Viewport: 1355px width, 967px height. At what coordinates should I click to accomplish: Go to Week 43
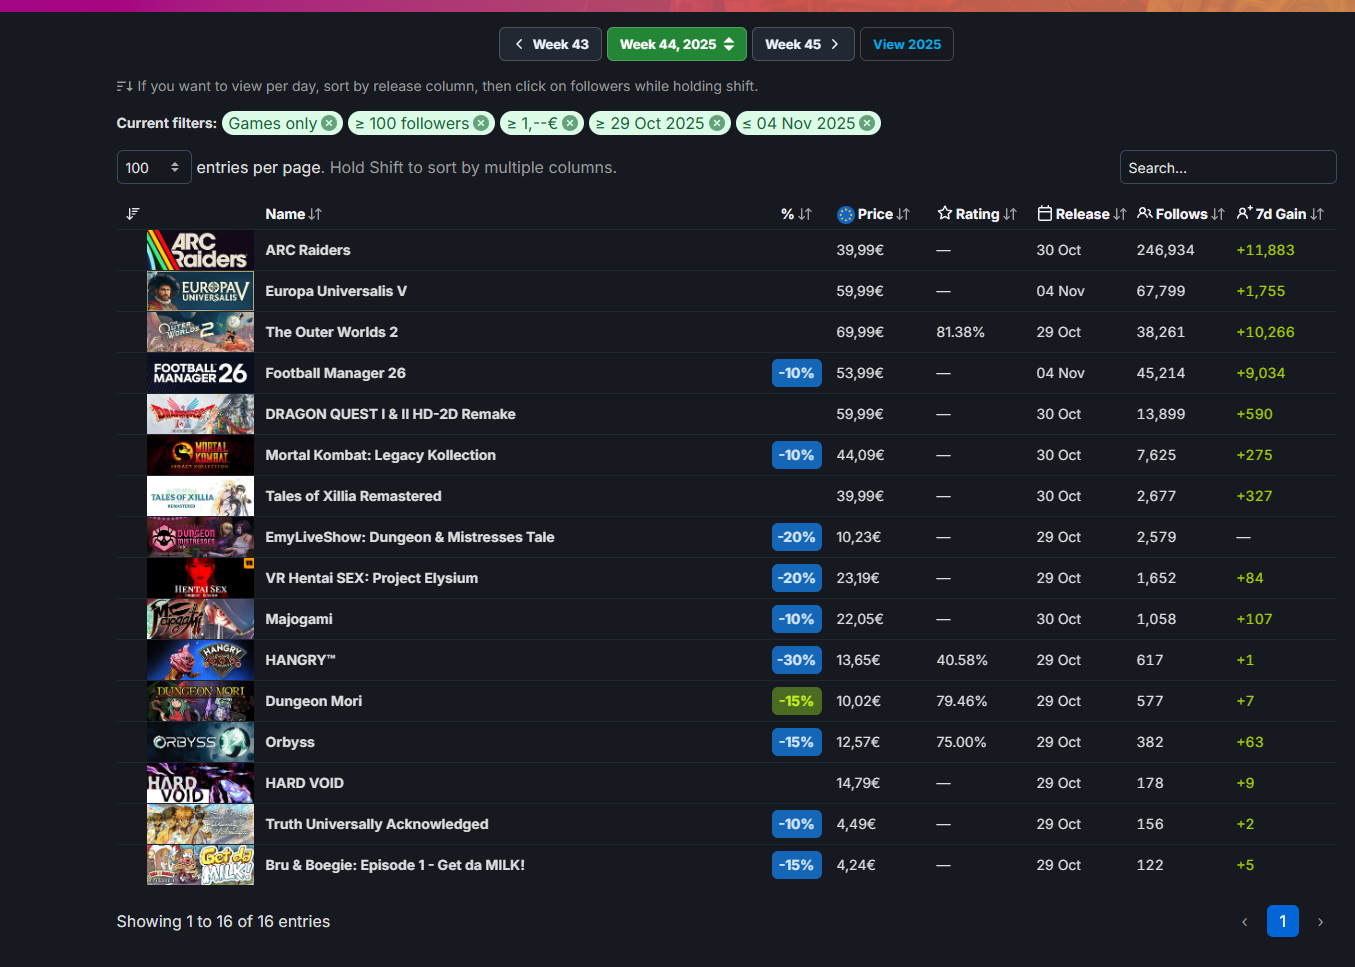click(x=551, y=44)
